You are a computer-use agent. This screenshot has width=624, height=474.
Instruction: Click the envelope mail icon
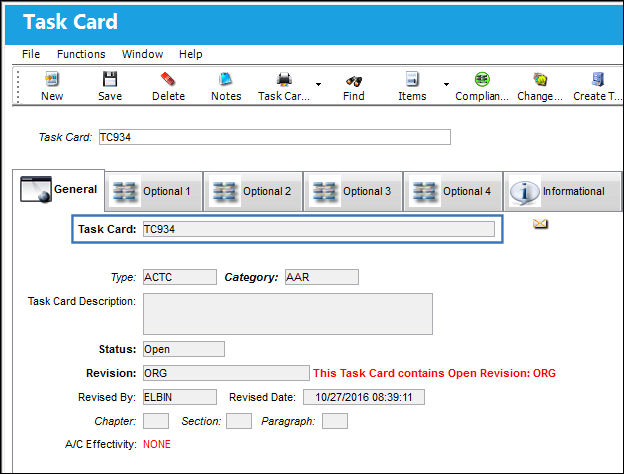tap(540, 224)
